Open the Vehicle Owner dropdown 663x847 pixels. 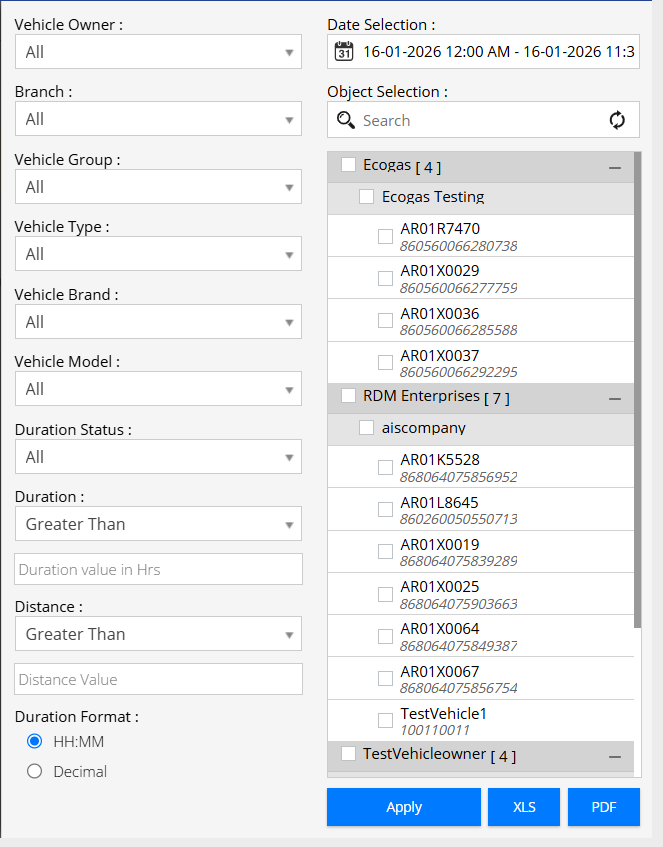[158, 52]
